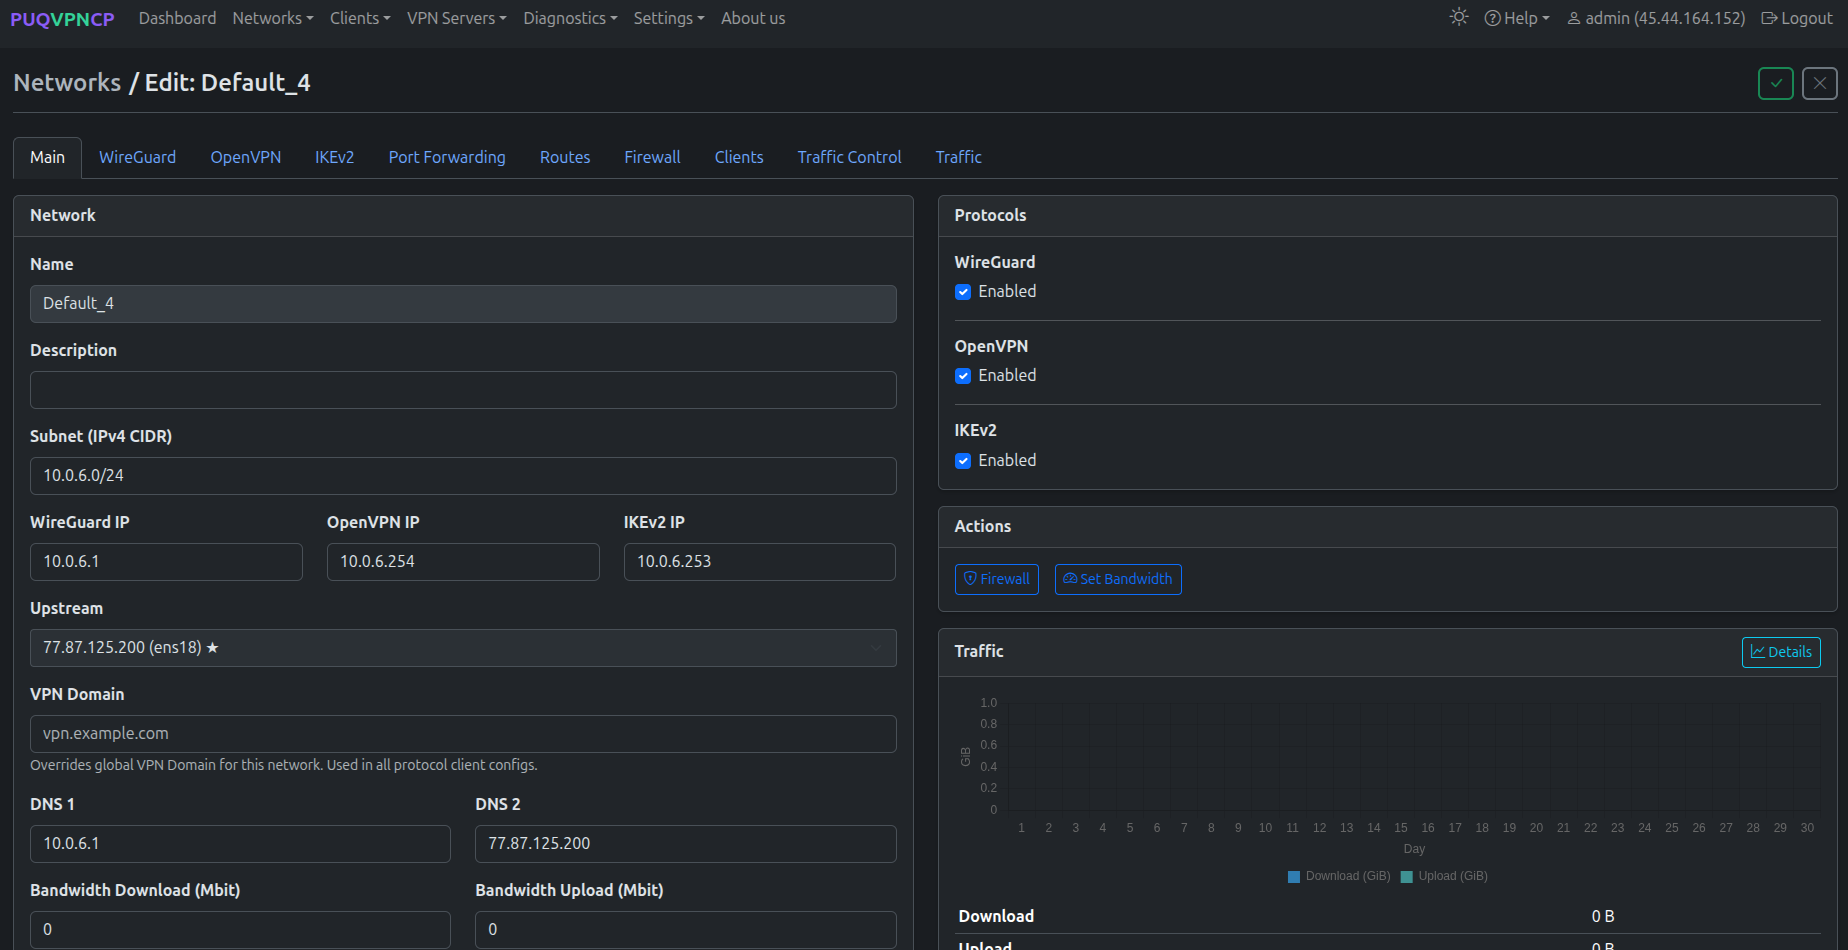Image resolution: width=1848 pixels, height=950 pixels.
Task: Save changes with the green checkmark icon
Action: pyautogui.click(x=1776, y=83)
